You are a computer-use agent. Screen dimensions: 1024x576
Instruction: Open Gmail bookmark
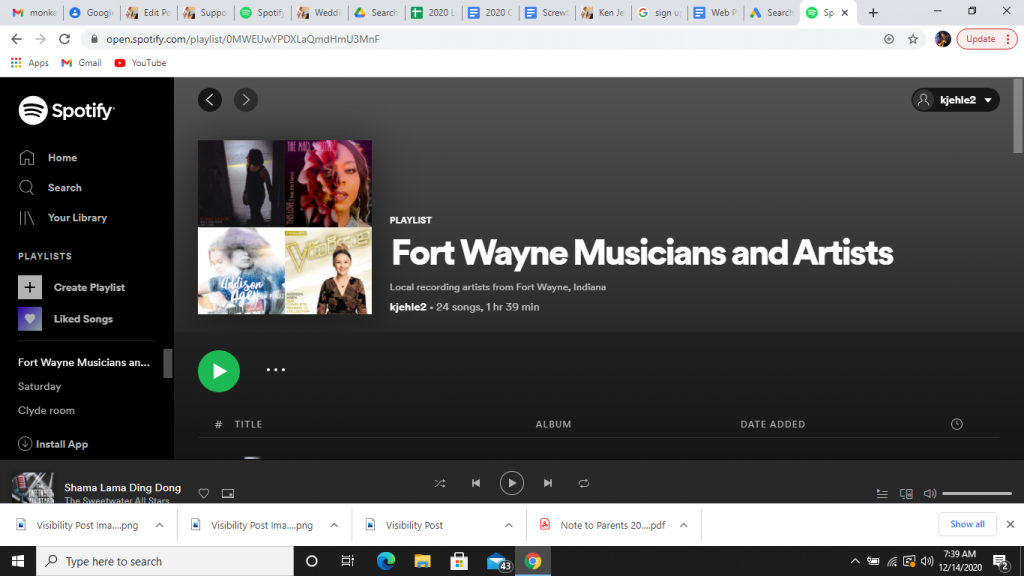pyautogui.click(x=82, y=63)
